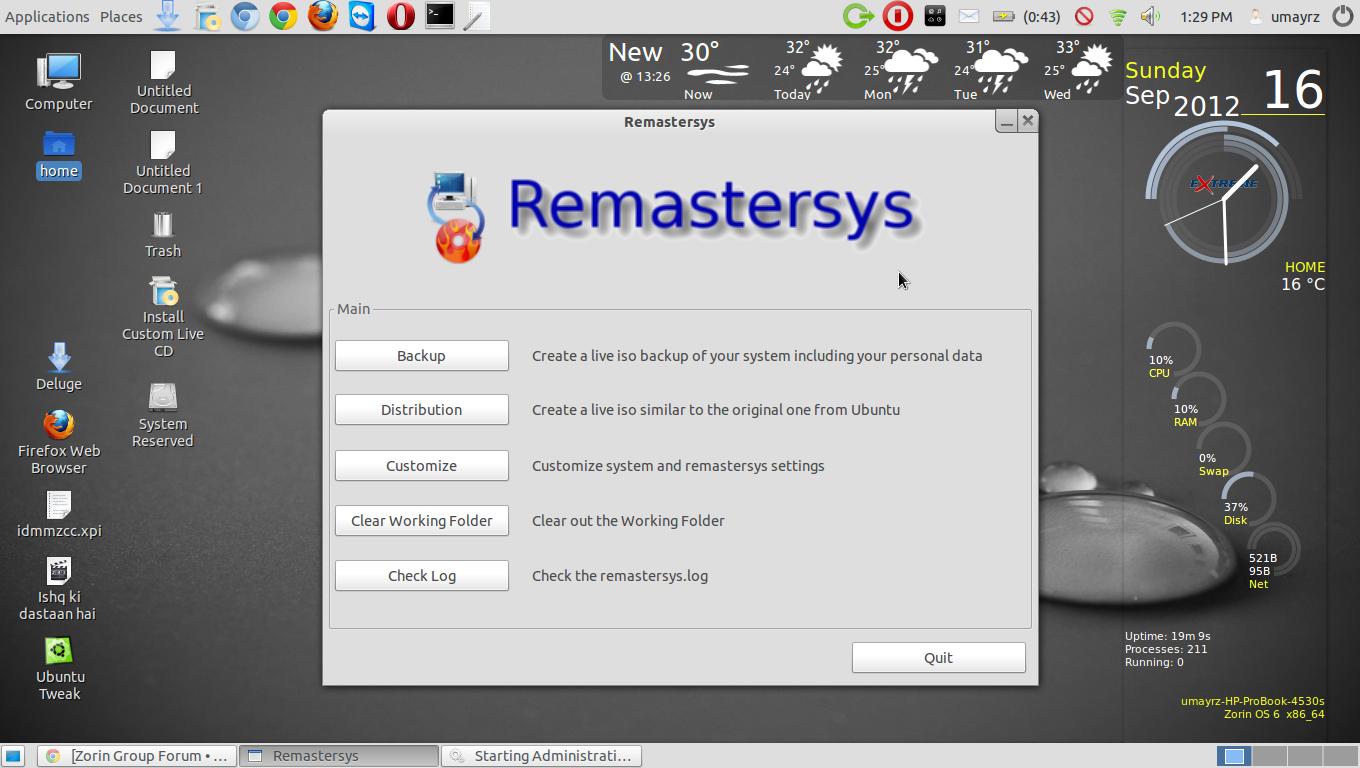The image size is (1360, 768).
Task: Click the Clear Working Folder button
Action: pos(421,521)
